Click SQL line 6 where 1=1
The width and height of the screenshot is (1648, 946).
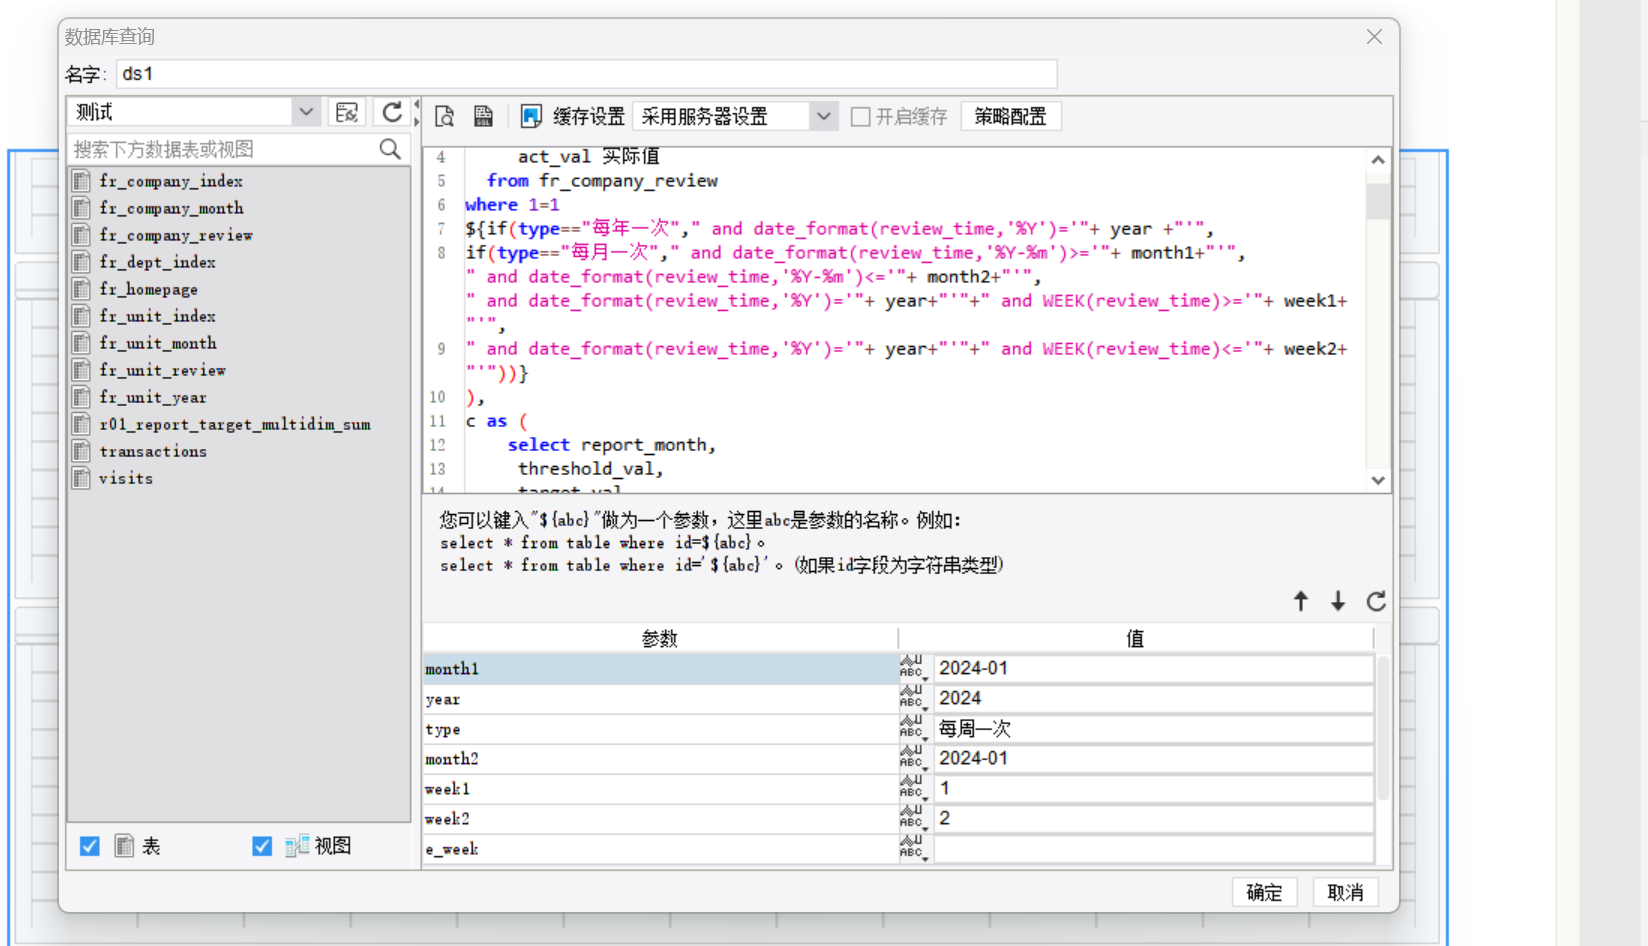512,205
